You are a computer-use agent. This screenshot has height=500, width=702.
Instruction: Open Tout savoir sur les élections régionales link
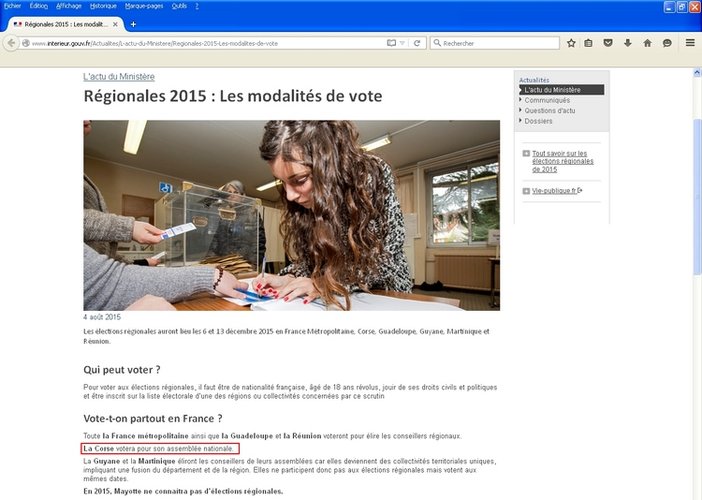(562, 161)
